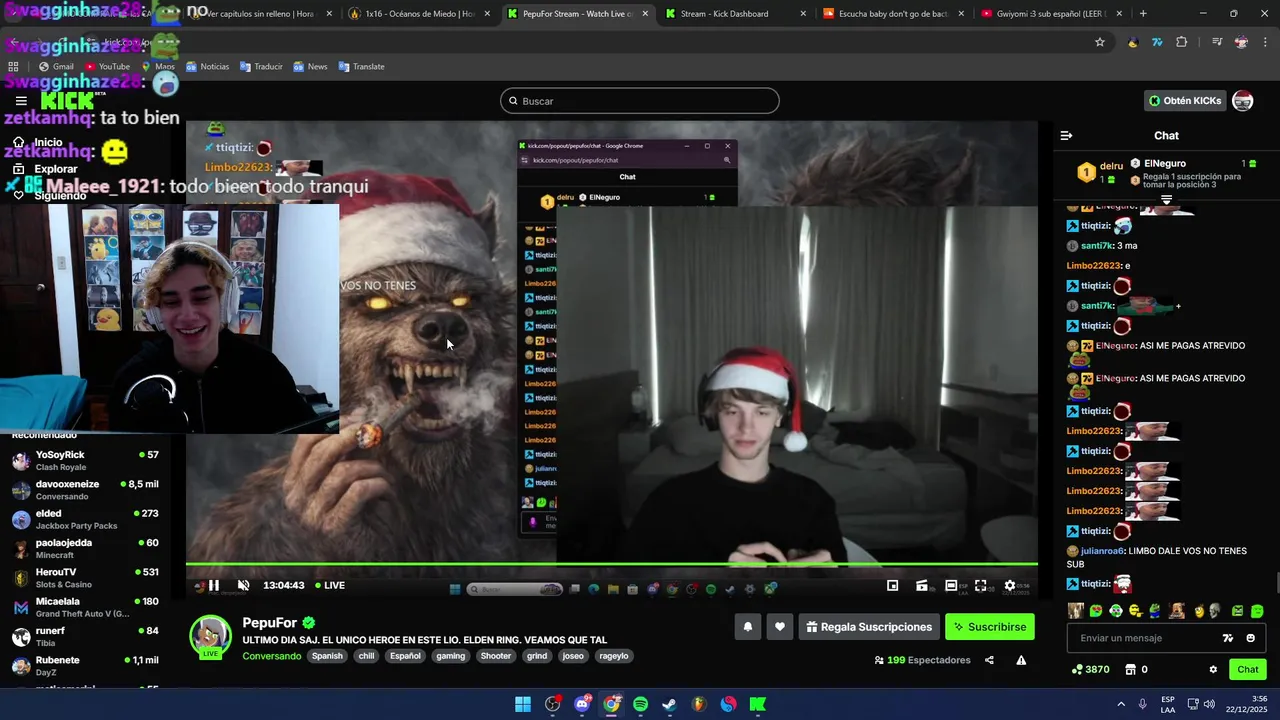Image resolution: width=1280 pixels, height=720 pixels.
Task: Select the Shooter tag
Action: pyautogui.click(x=496, y=656)
